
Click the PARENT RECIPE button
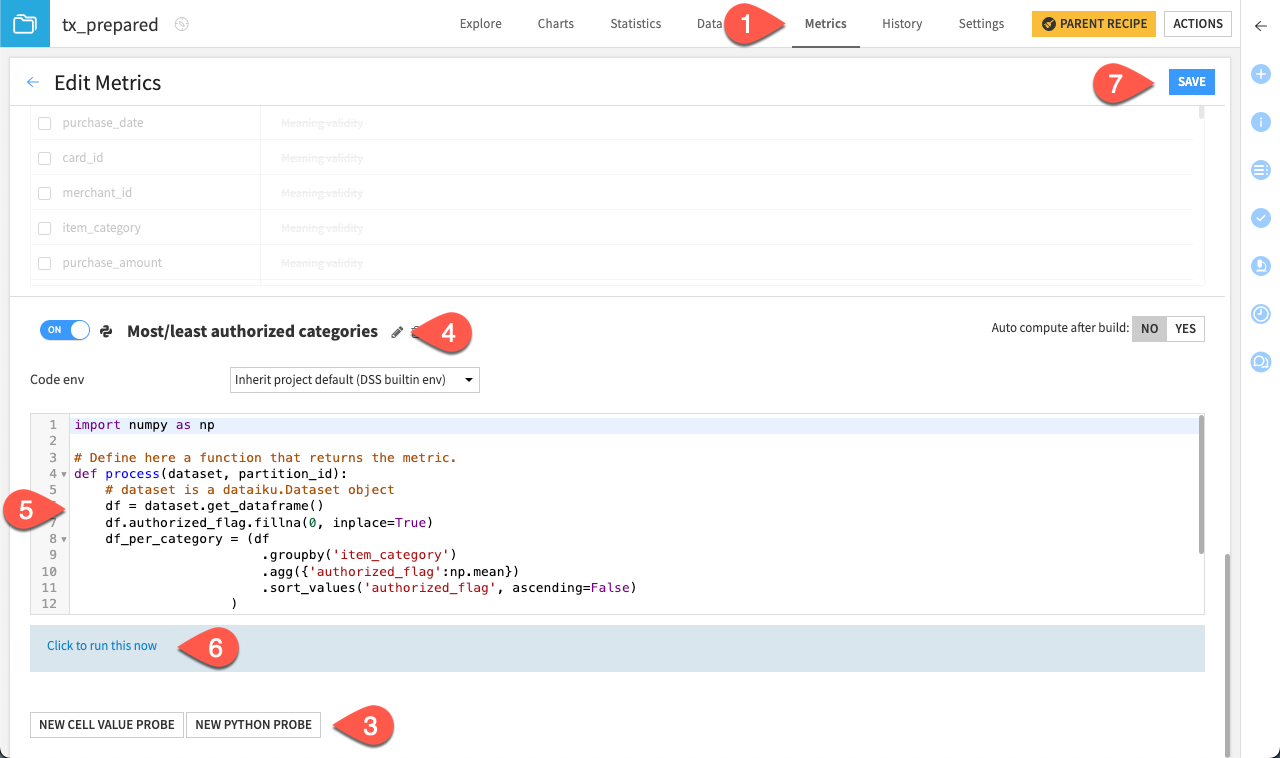tap(1093, 23)
